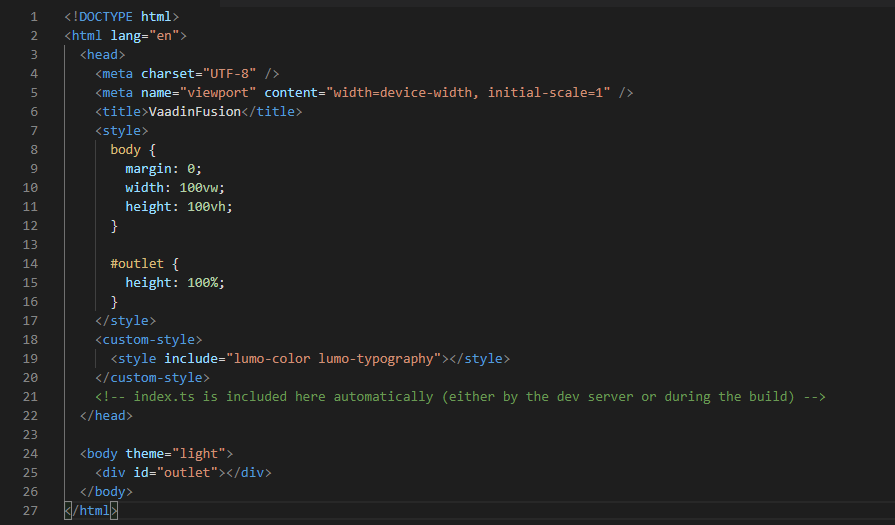Click the 100vh value

click(207, 207)
